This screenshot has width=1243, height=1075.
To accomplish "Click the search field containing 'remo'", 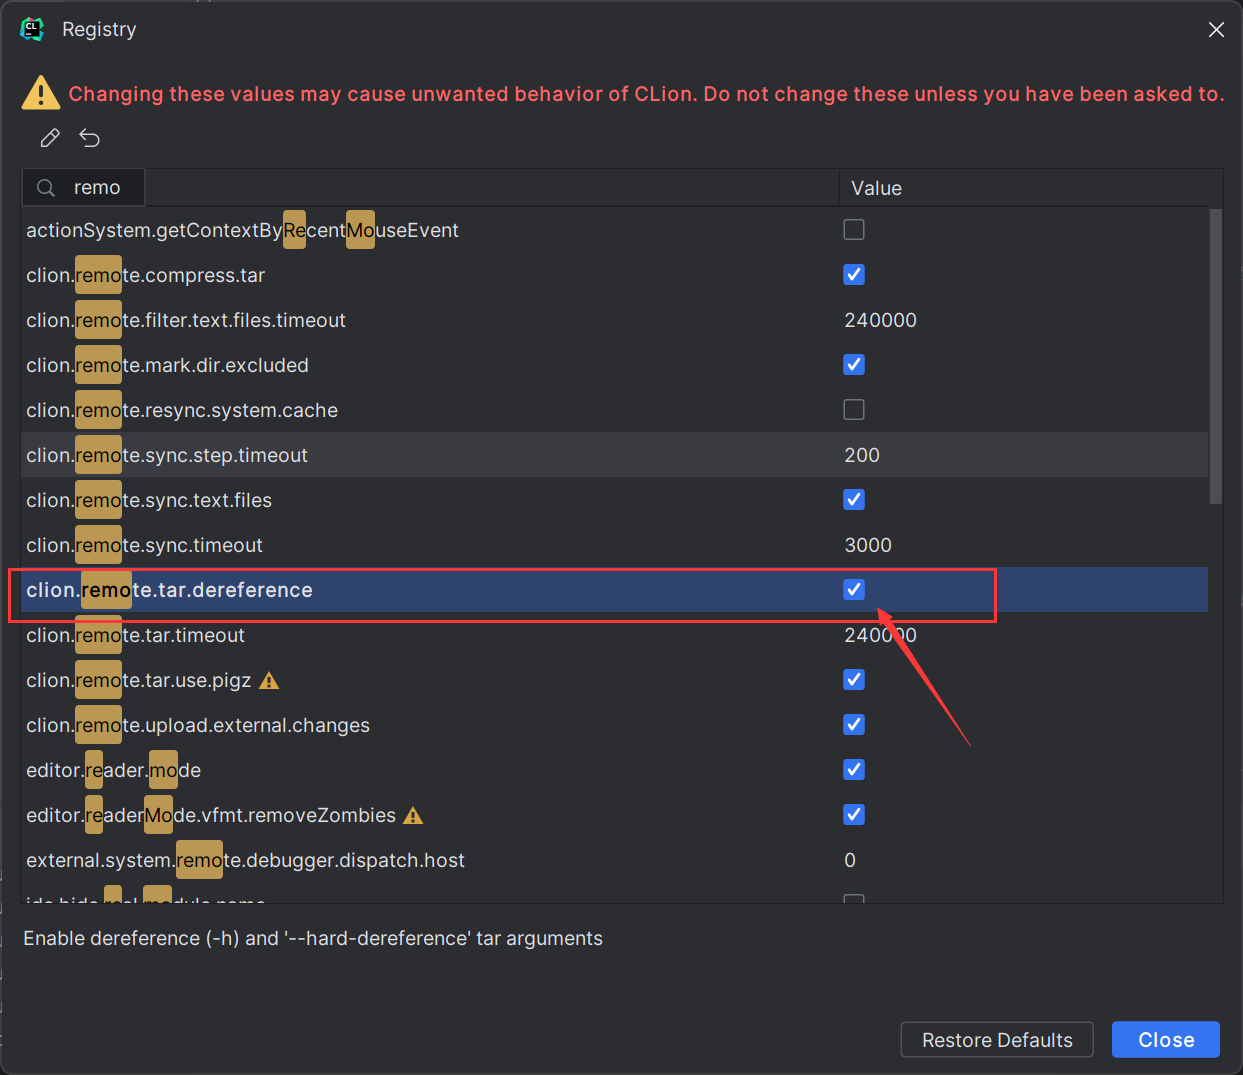I will tap(84, 188).
